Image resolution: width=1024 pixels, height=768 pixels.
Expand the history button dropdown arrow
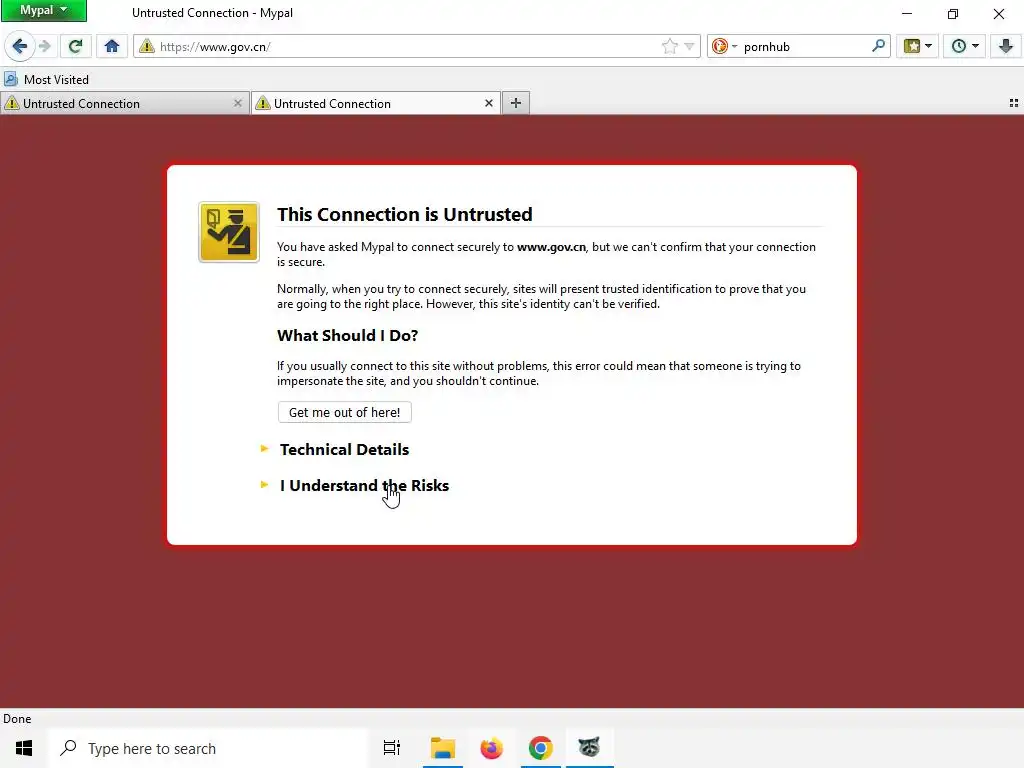975,46
